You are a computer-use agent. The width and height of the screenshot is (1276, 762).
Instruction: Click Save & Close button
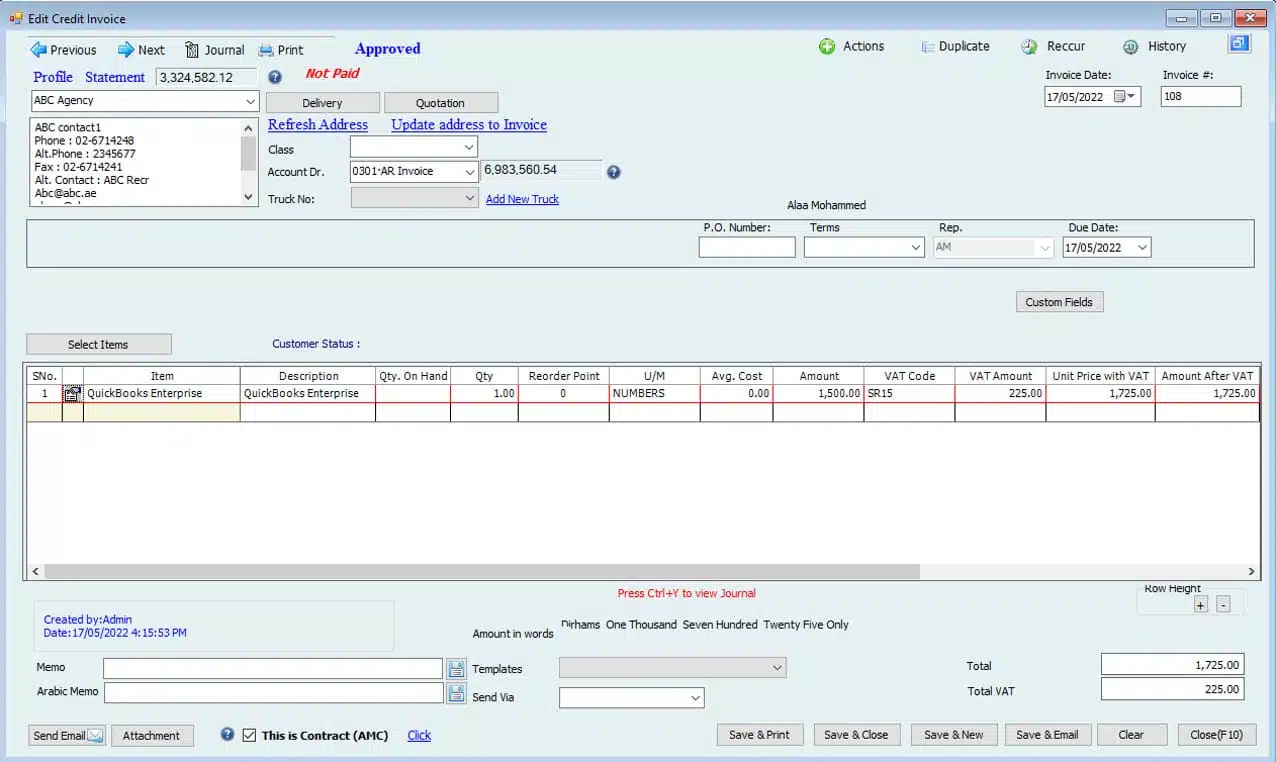(856, 735)
